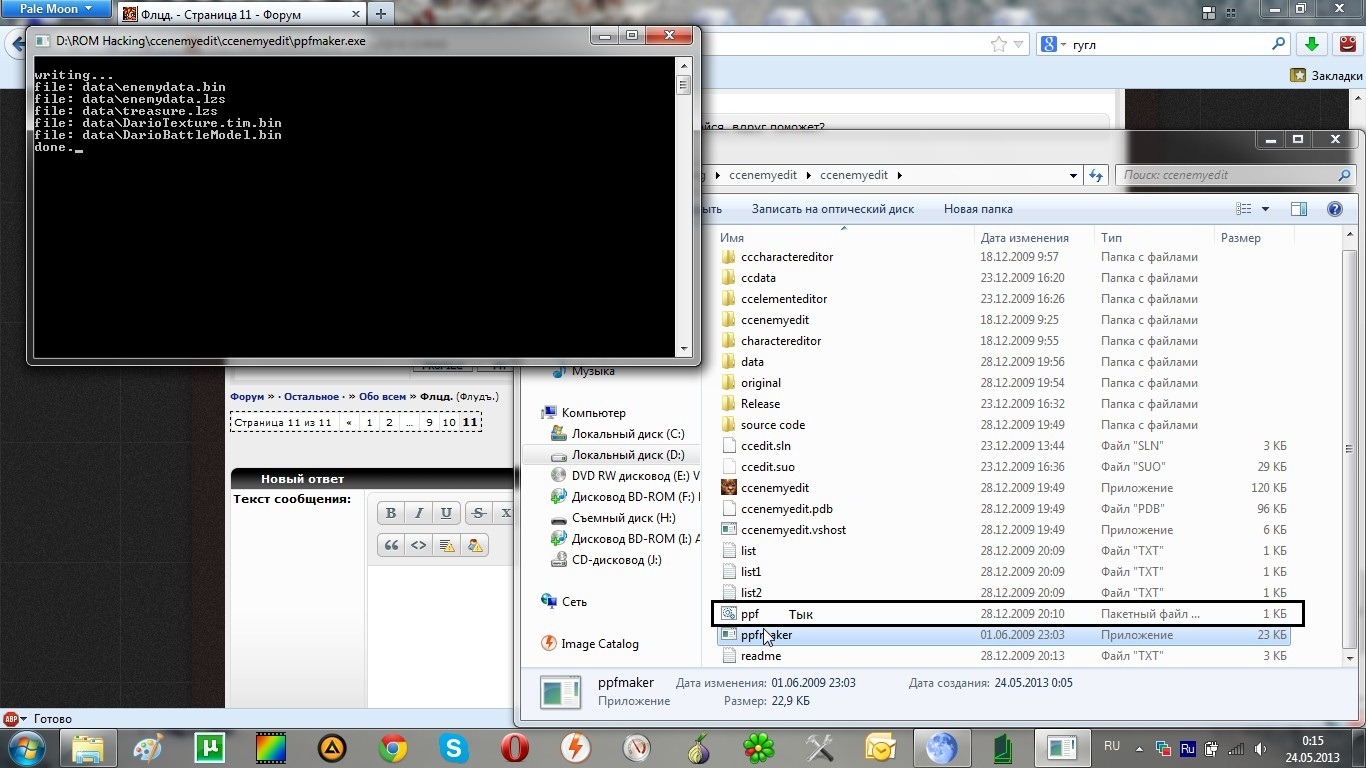Click Новая папка in the Explorer toolbar
This screenshot has width=1366, height=768.
(x=977, y=209)
